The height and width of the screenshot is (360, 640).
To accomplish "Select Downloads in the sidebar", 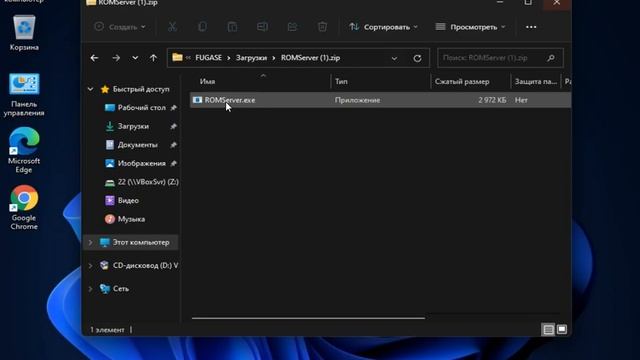I will (133, 127).
